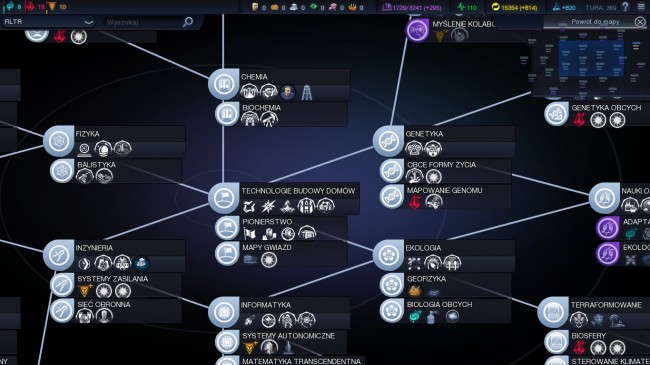Click the tower unlock icon under Chemia
The image size is (650, 365).
pyautogui.click(x=306, y=92)
